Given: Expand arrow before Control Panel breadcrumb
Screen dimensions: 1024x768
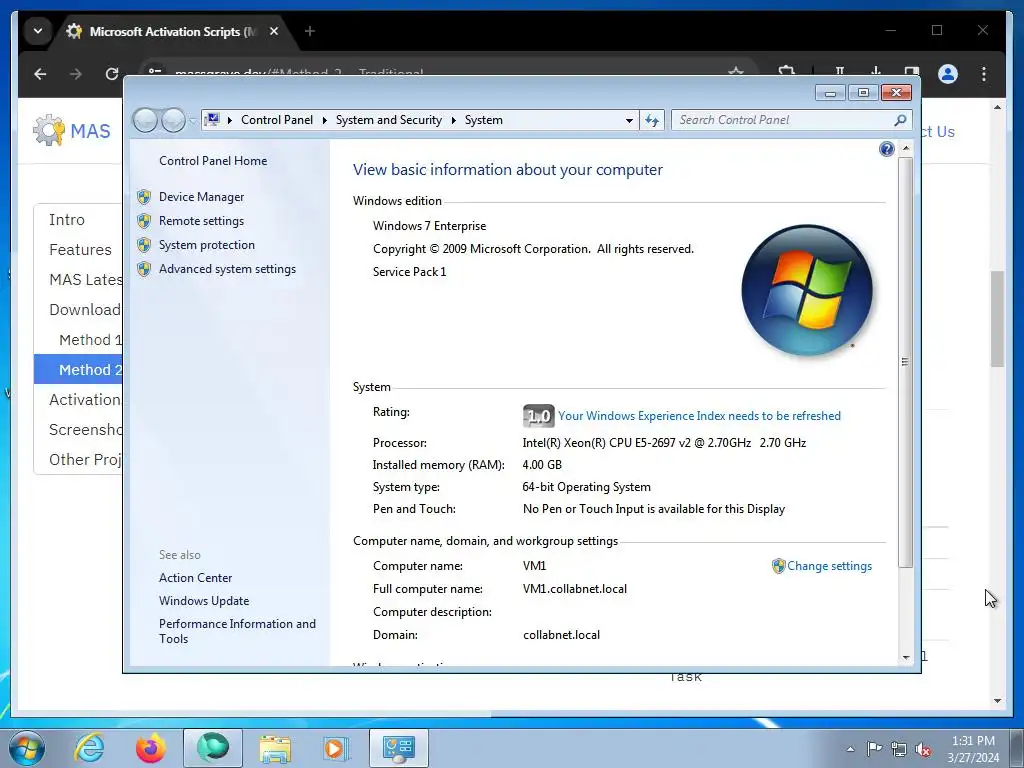Looking at the screenshot, I should pos(230,120).
